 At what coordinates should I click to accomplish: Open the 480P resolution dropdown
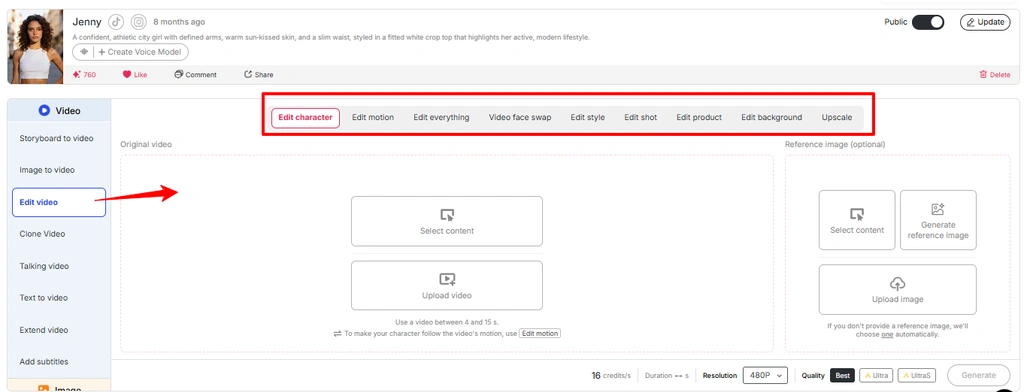[x=765, y=375]
